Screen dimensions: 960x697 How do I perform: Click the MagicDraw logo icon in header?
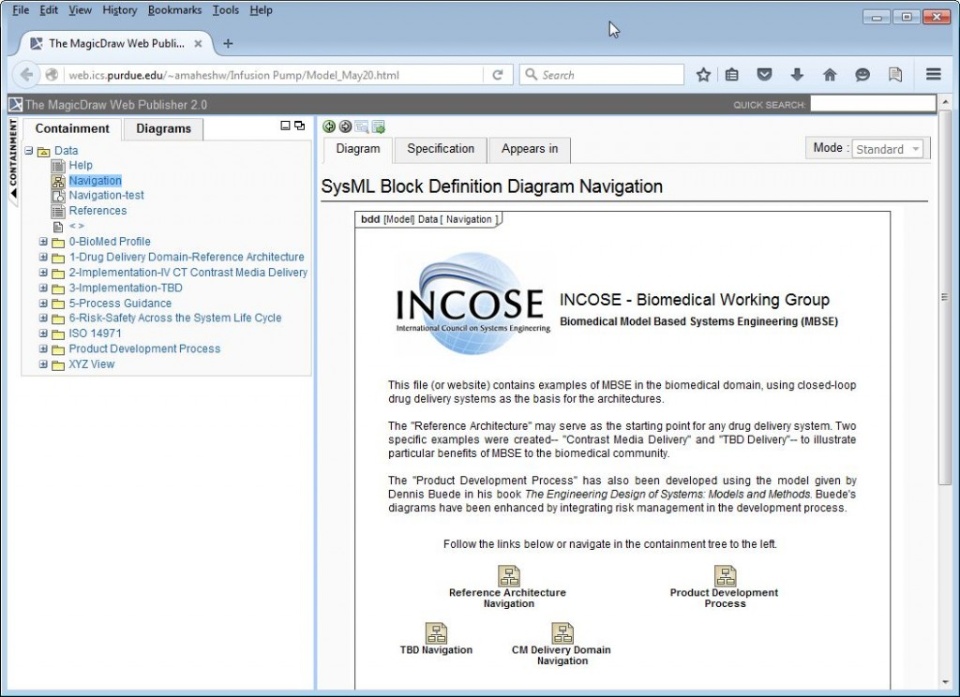click(16, 105)
